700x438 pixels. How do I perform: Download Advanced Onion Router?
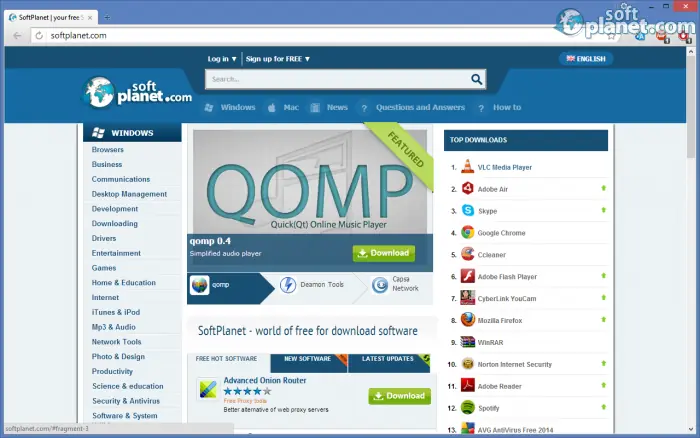[x=400, y=396]
